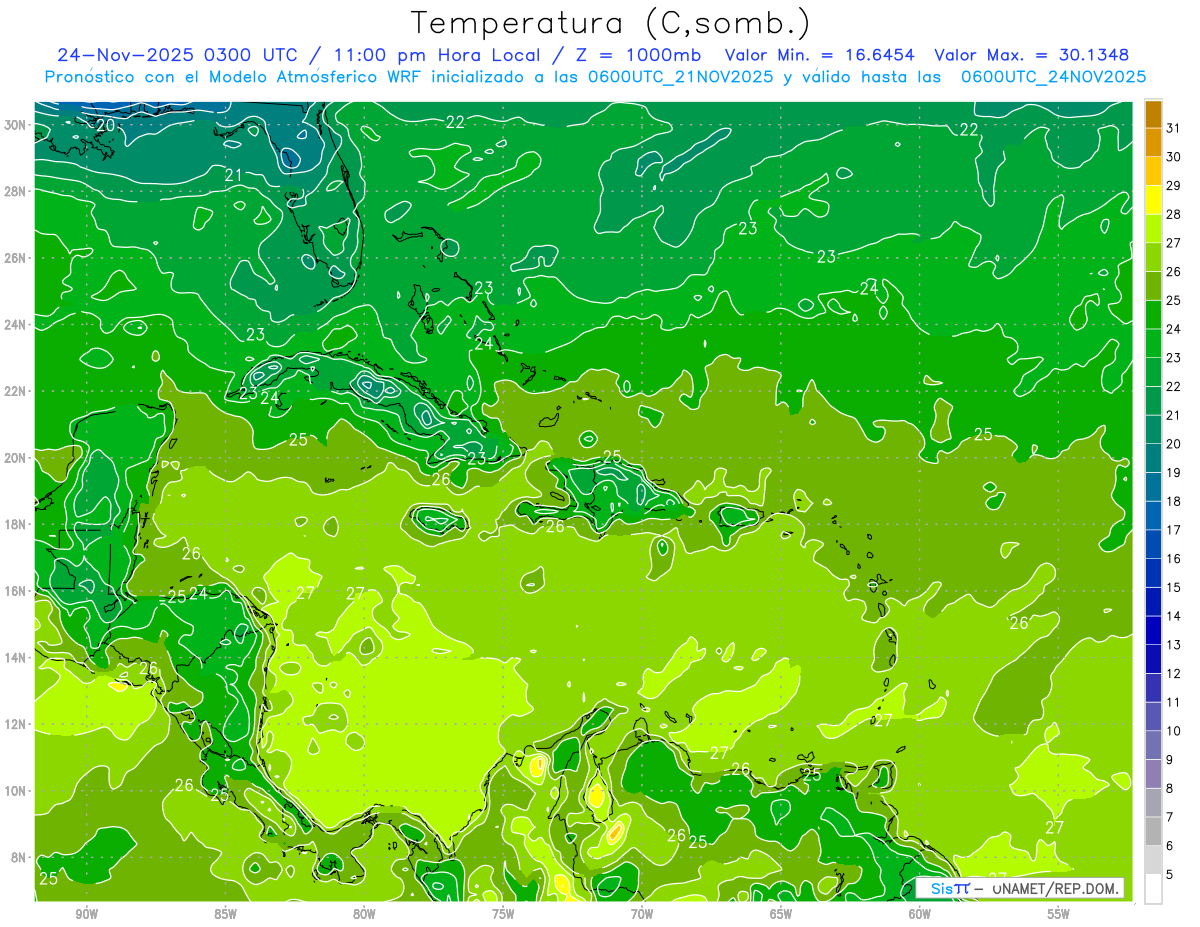Image resolution: width=1200 pixels, height=927 pixels.
Task: Click the '26N' latitude axis label
Action: click(x=15, y=258)
